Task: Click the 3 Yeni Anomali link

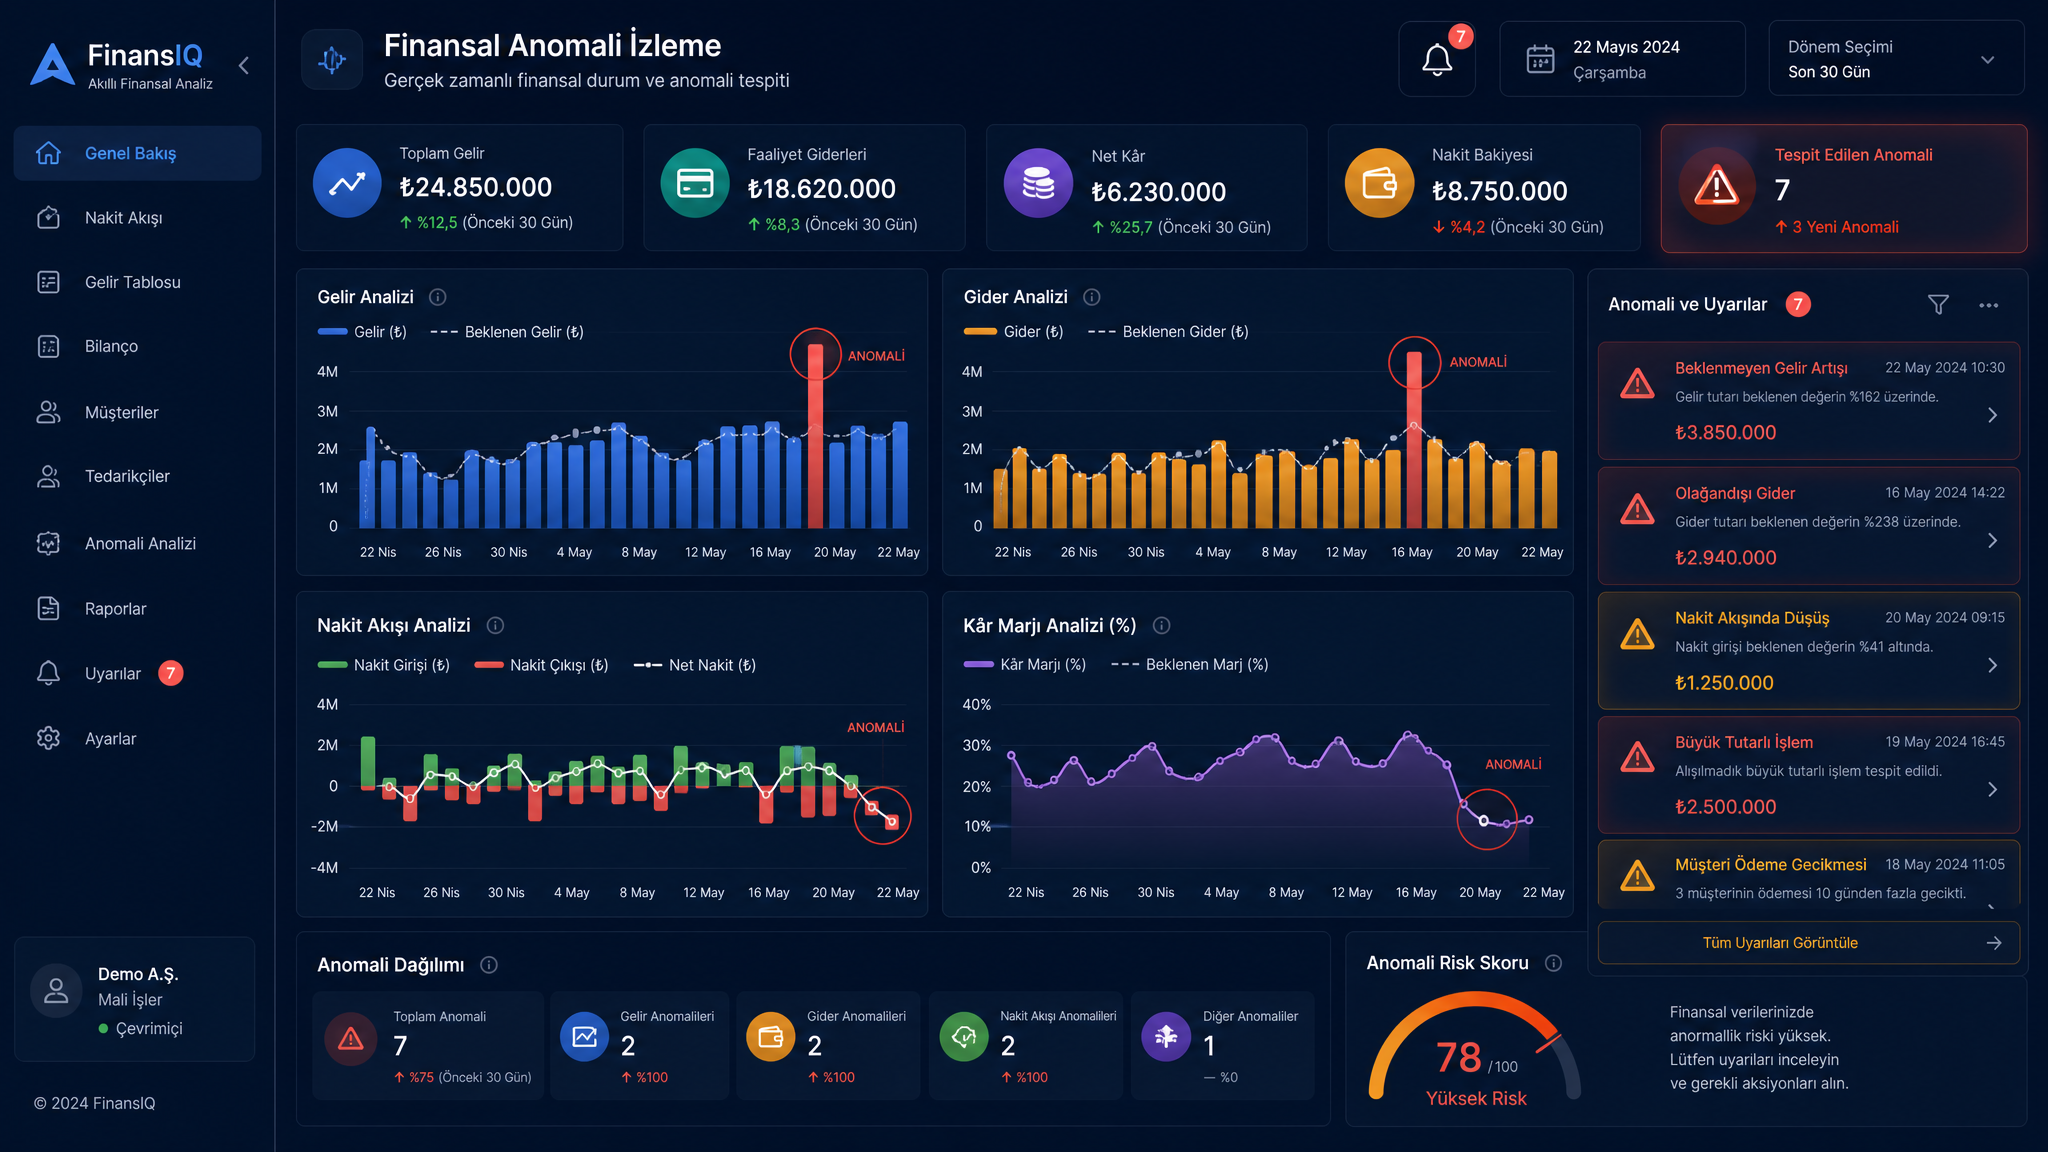Action: pyautogui.click(x=1837, y=227)
